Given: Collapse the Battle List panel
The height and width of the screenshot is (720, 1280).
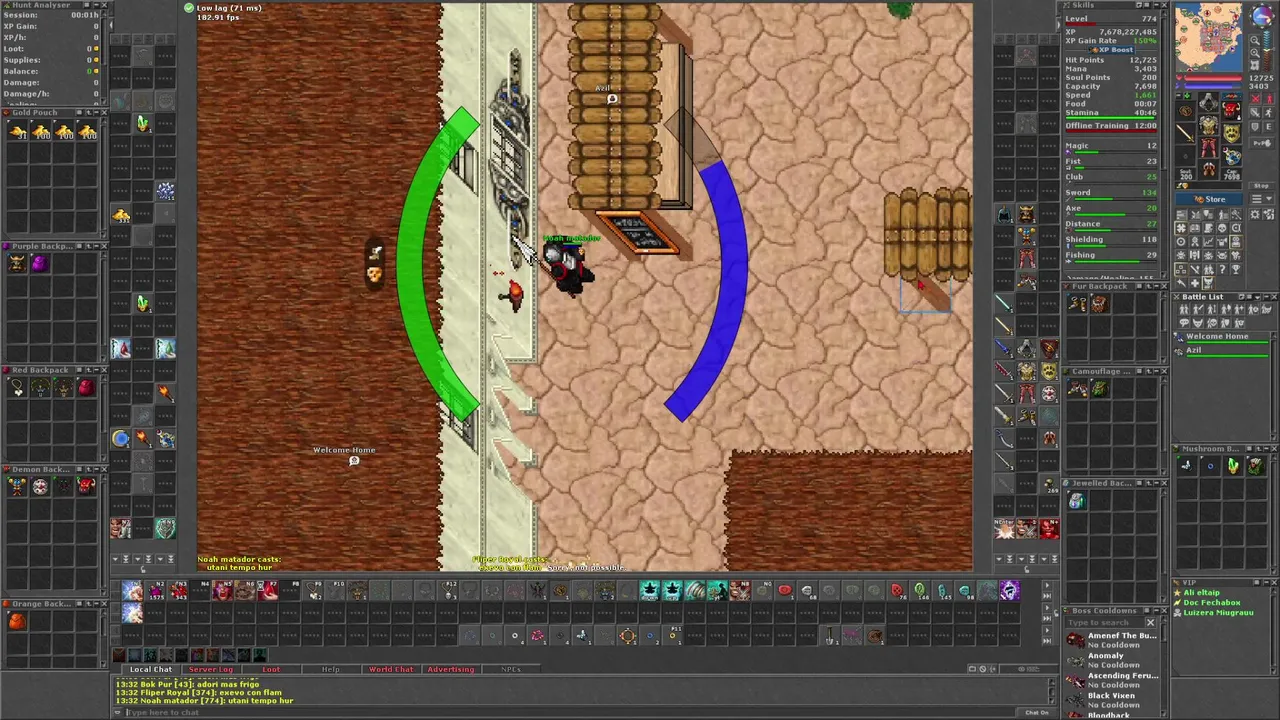Looking at the screenshot, I should coord(1266,297).
